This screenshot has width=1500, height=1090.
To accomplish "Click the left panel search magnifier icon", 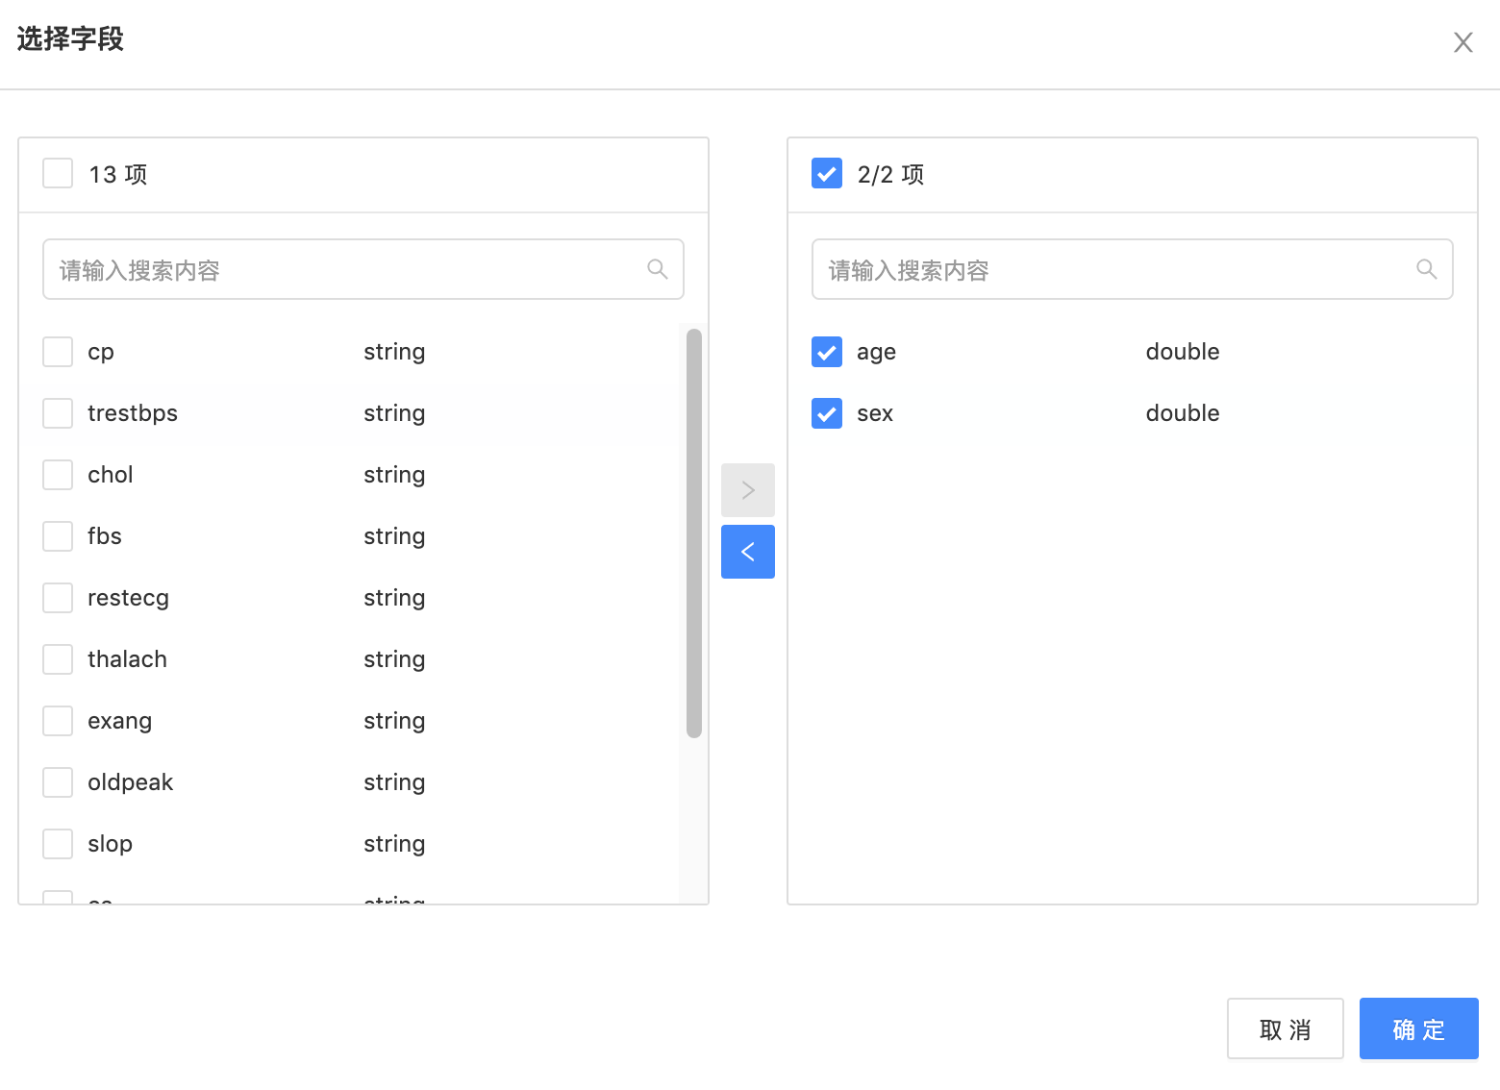I will tap(657, 269).
